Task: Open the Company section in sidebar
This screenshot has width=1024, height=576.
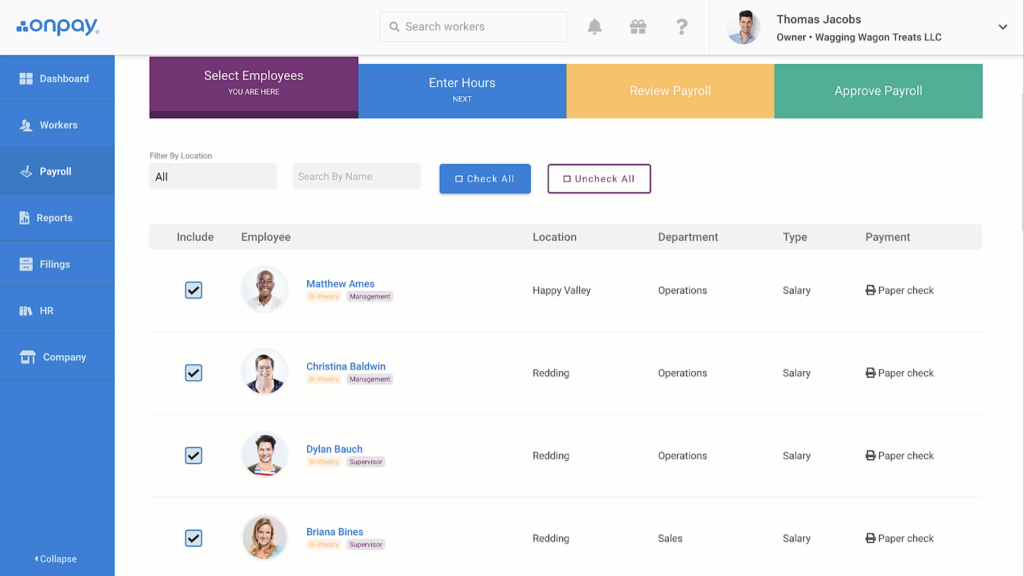Action: tap(57, 357)
